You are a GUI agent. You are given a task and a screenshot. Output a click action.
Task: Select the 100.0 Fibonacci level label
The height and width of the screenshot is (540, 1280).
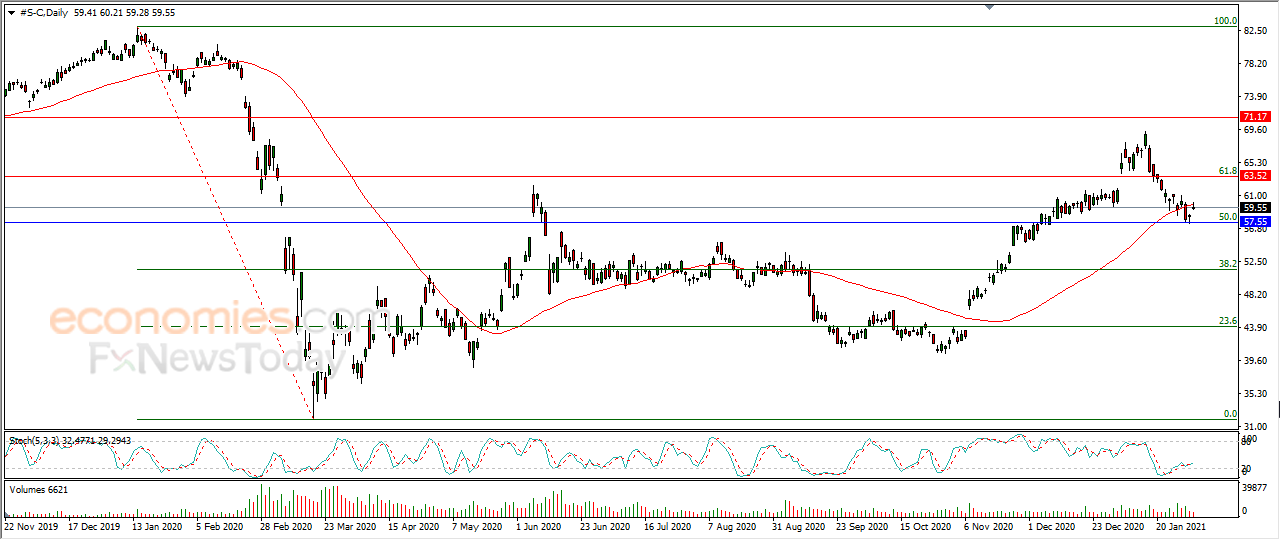(x=1225, y=20)
